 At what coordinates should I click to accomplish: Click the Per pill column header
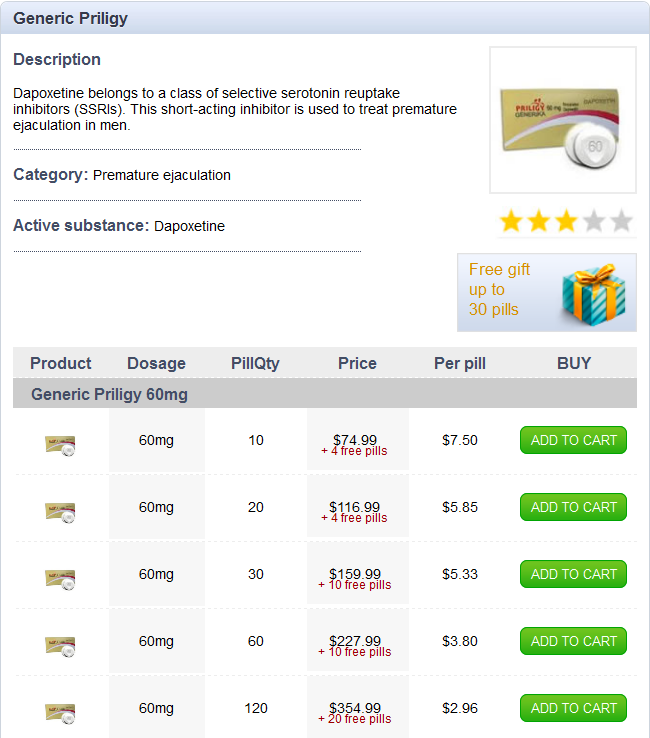(x=460, y=363)
